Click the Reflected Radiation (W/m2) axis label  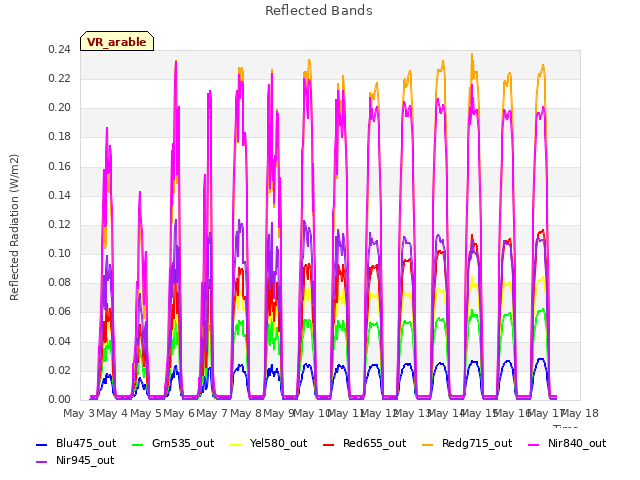[x=14, y=227]
